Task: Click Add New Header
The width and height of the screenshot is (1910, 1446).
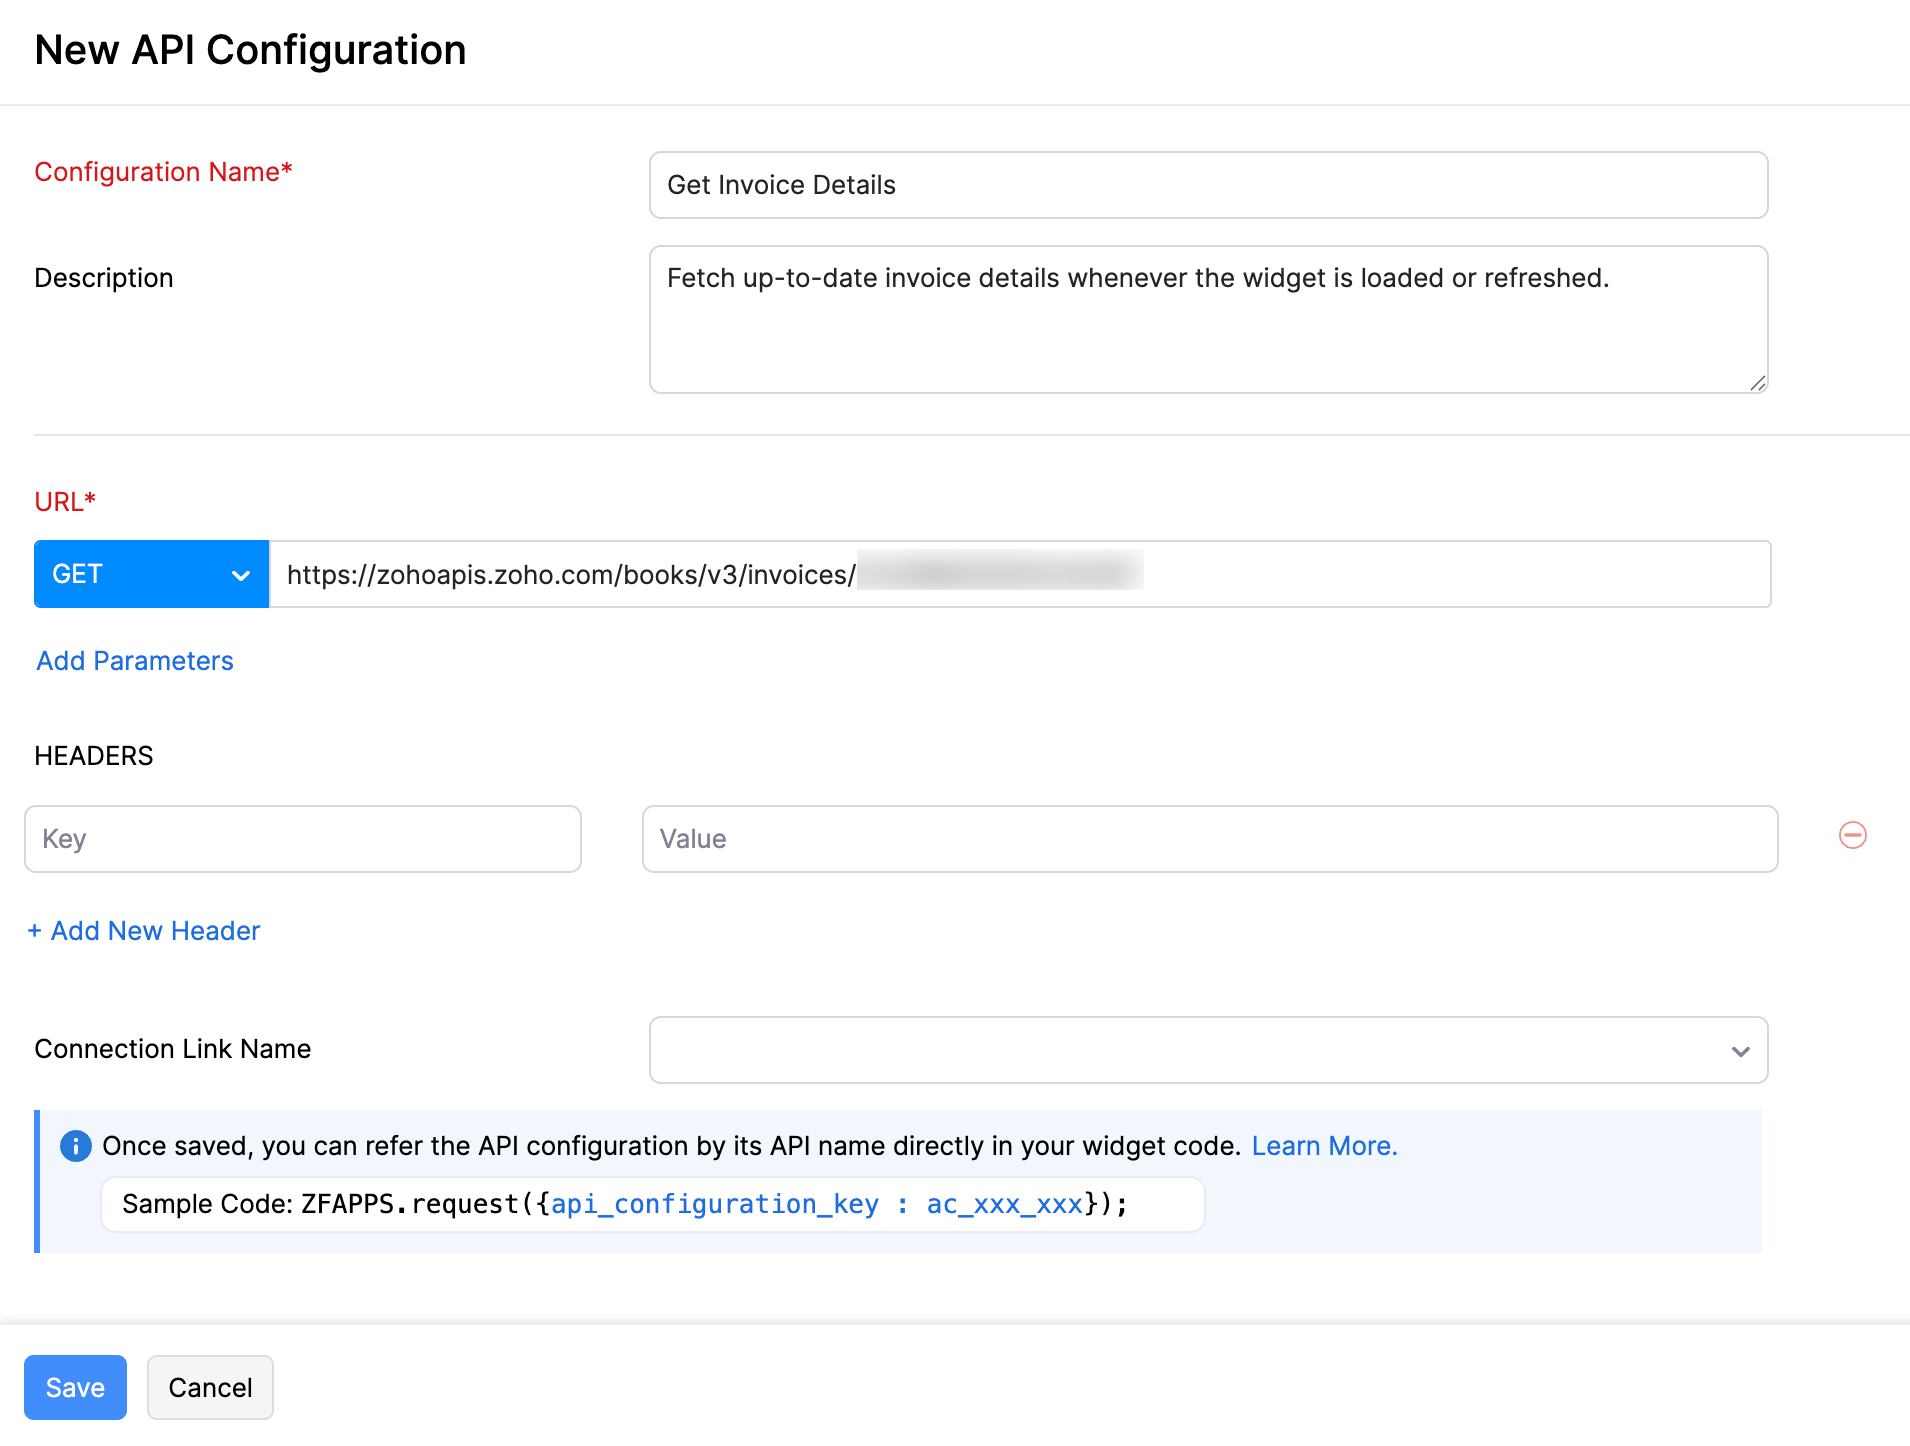Action: coord(143,930)
